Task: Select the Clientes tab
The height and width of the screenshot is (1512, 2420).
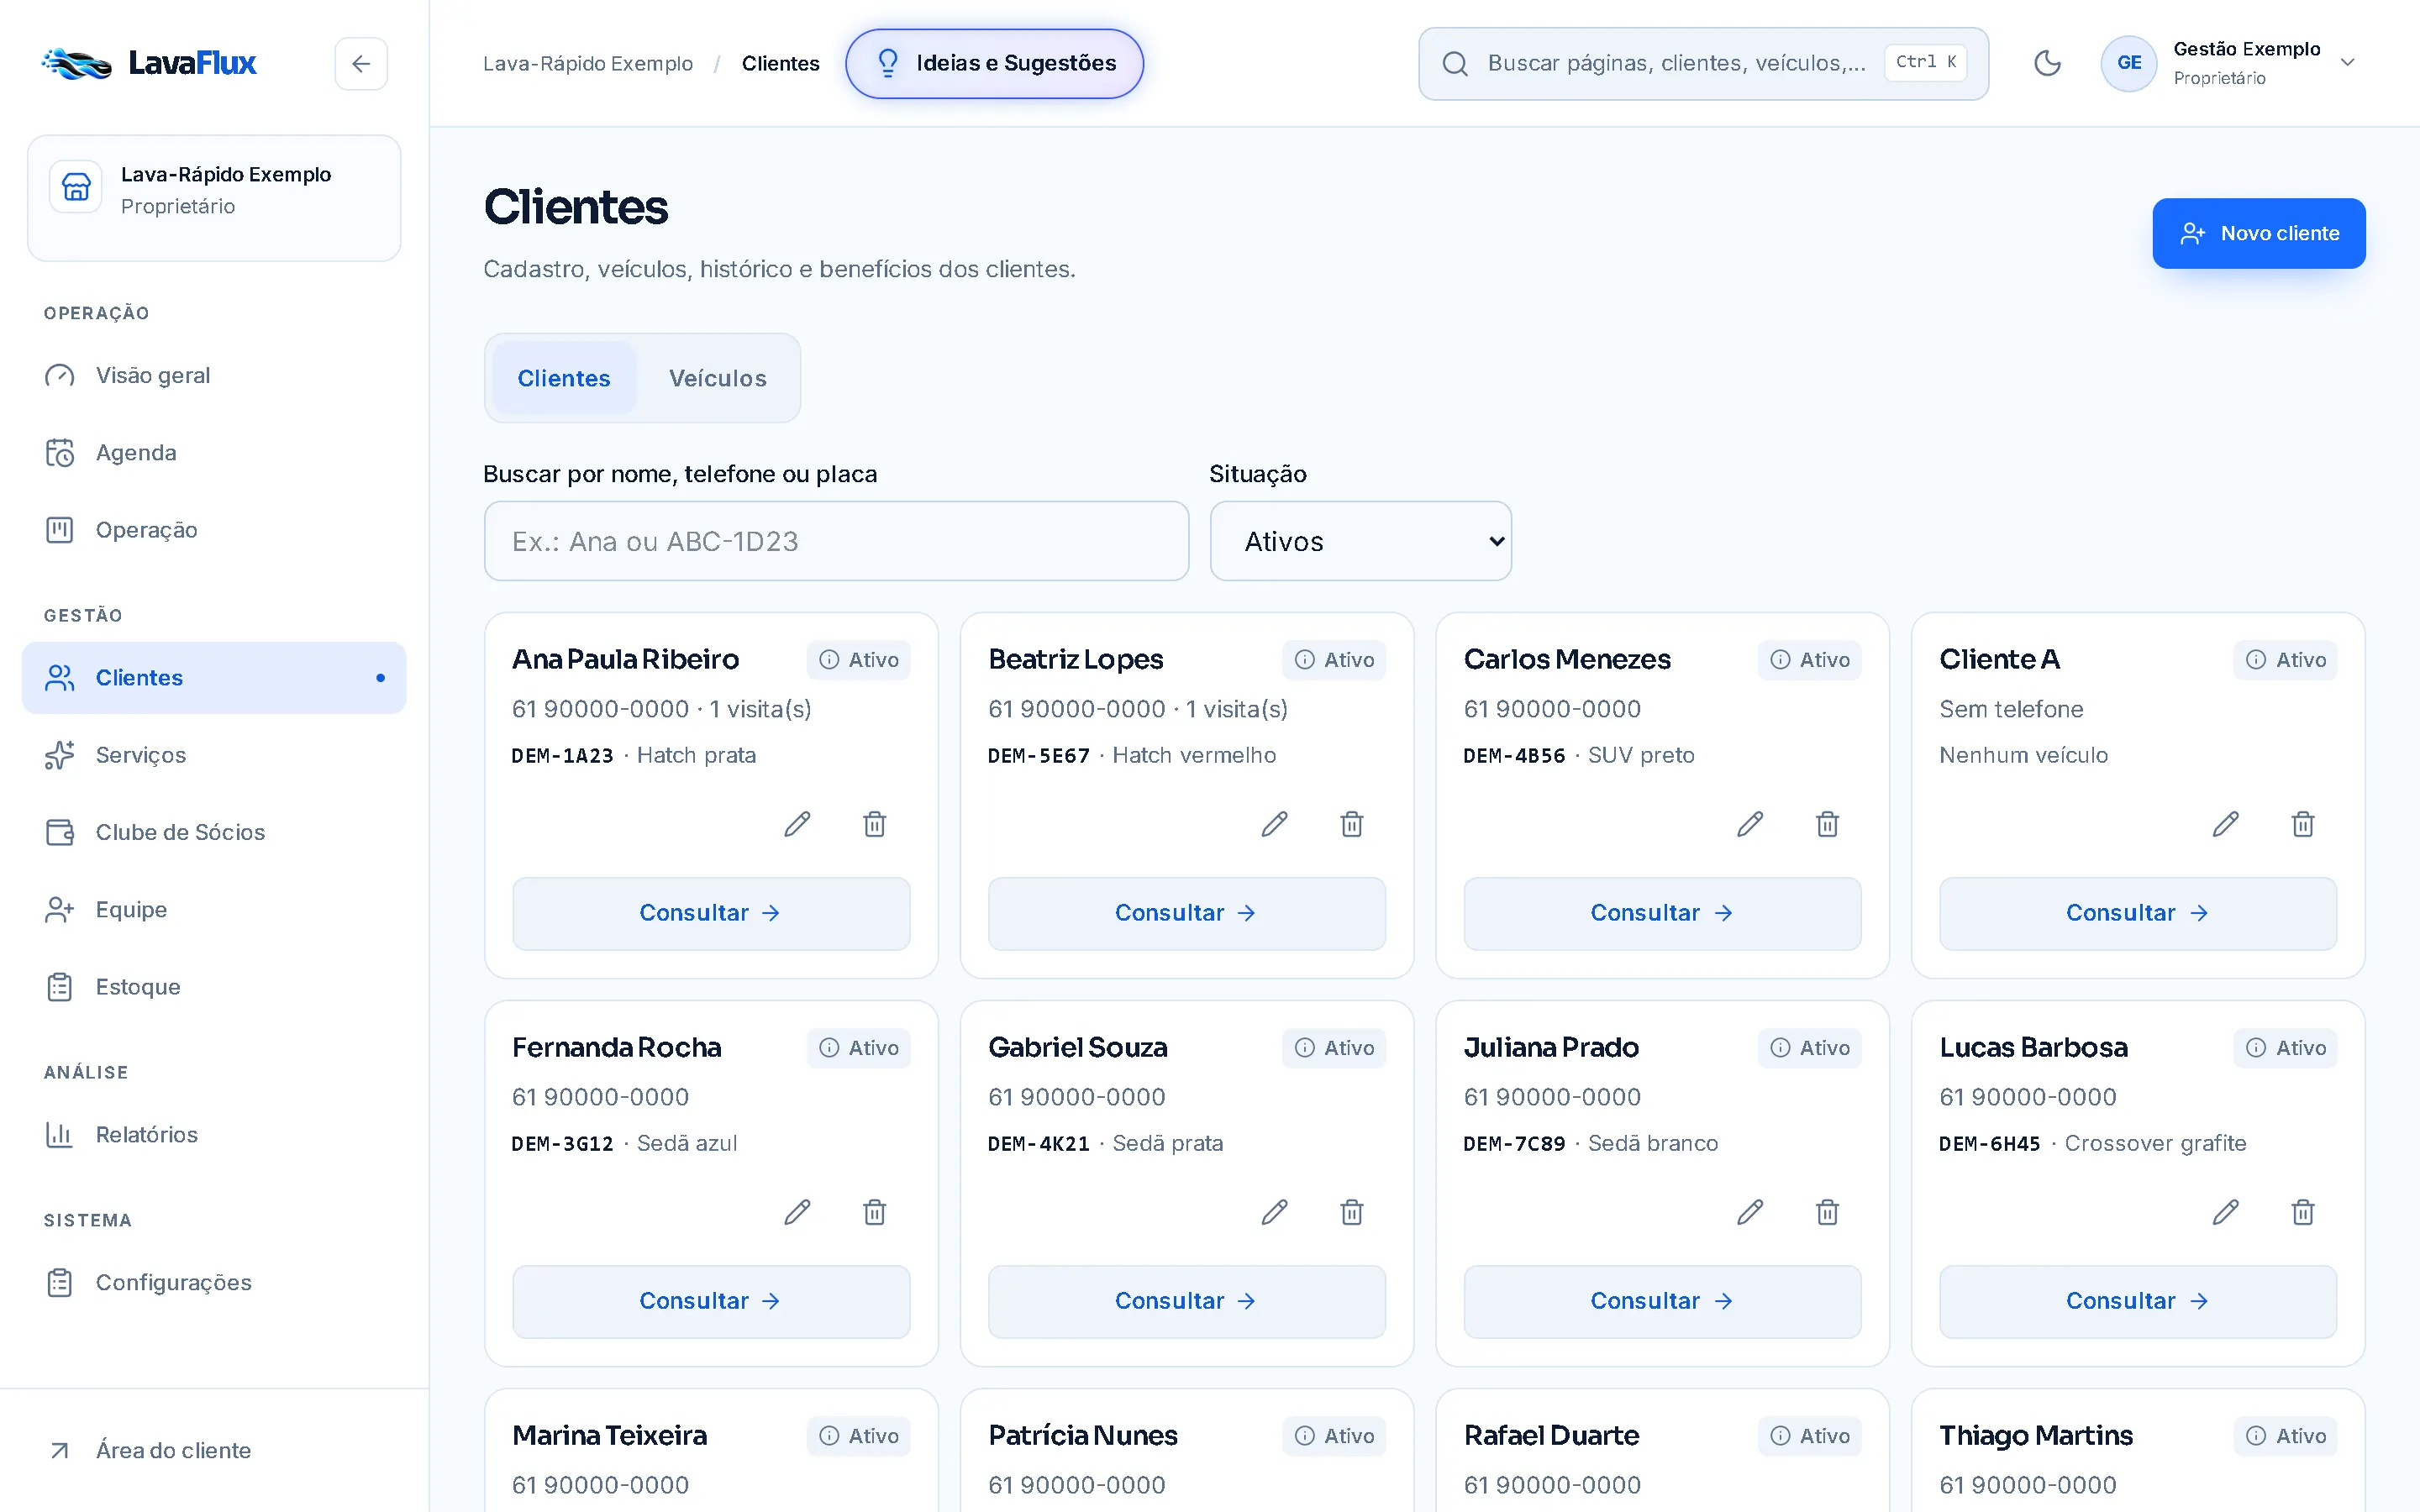Action: 563,378
